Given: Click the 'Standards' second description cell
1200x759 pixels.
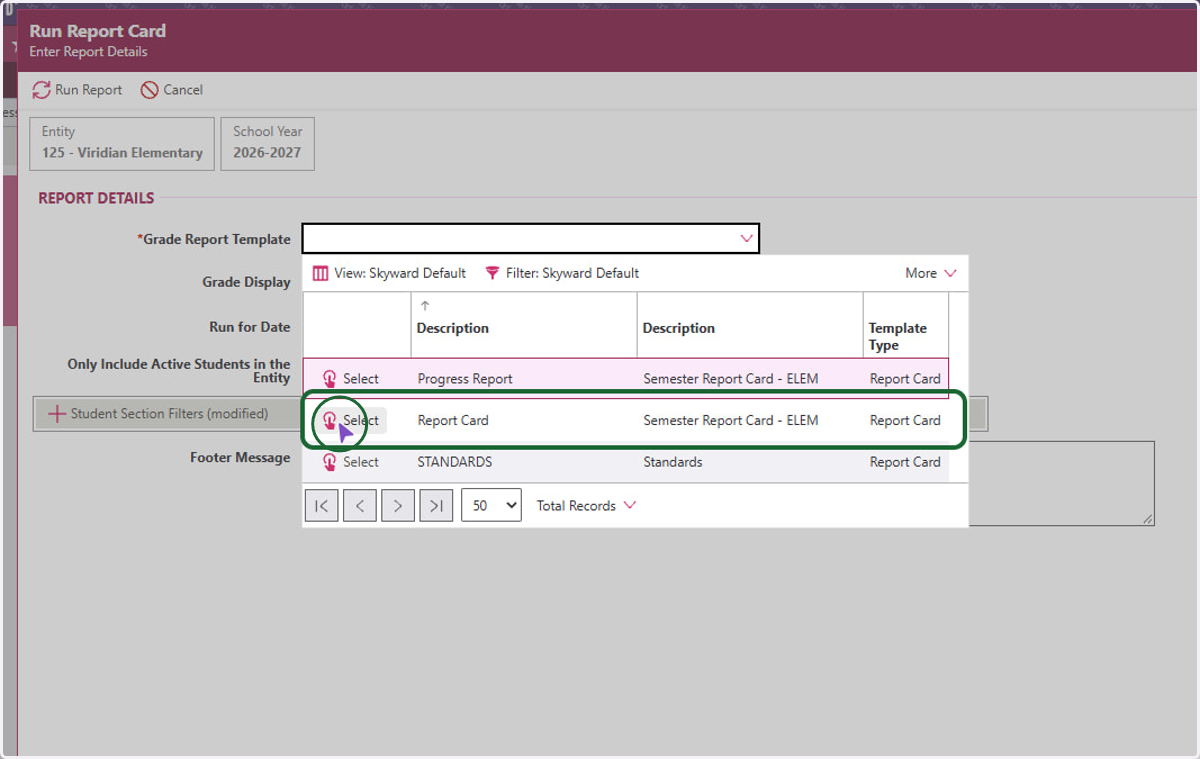Looking at the screenshot, I should pyautogui.click(x=673, y=462).
